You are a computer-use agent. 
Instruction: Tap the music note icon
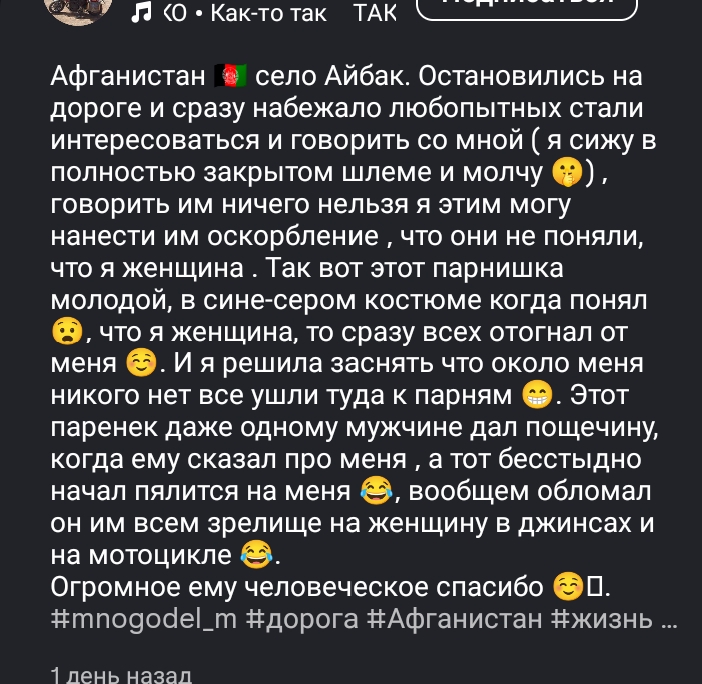click(142, 12)
